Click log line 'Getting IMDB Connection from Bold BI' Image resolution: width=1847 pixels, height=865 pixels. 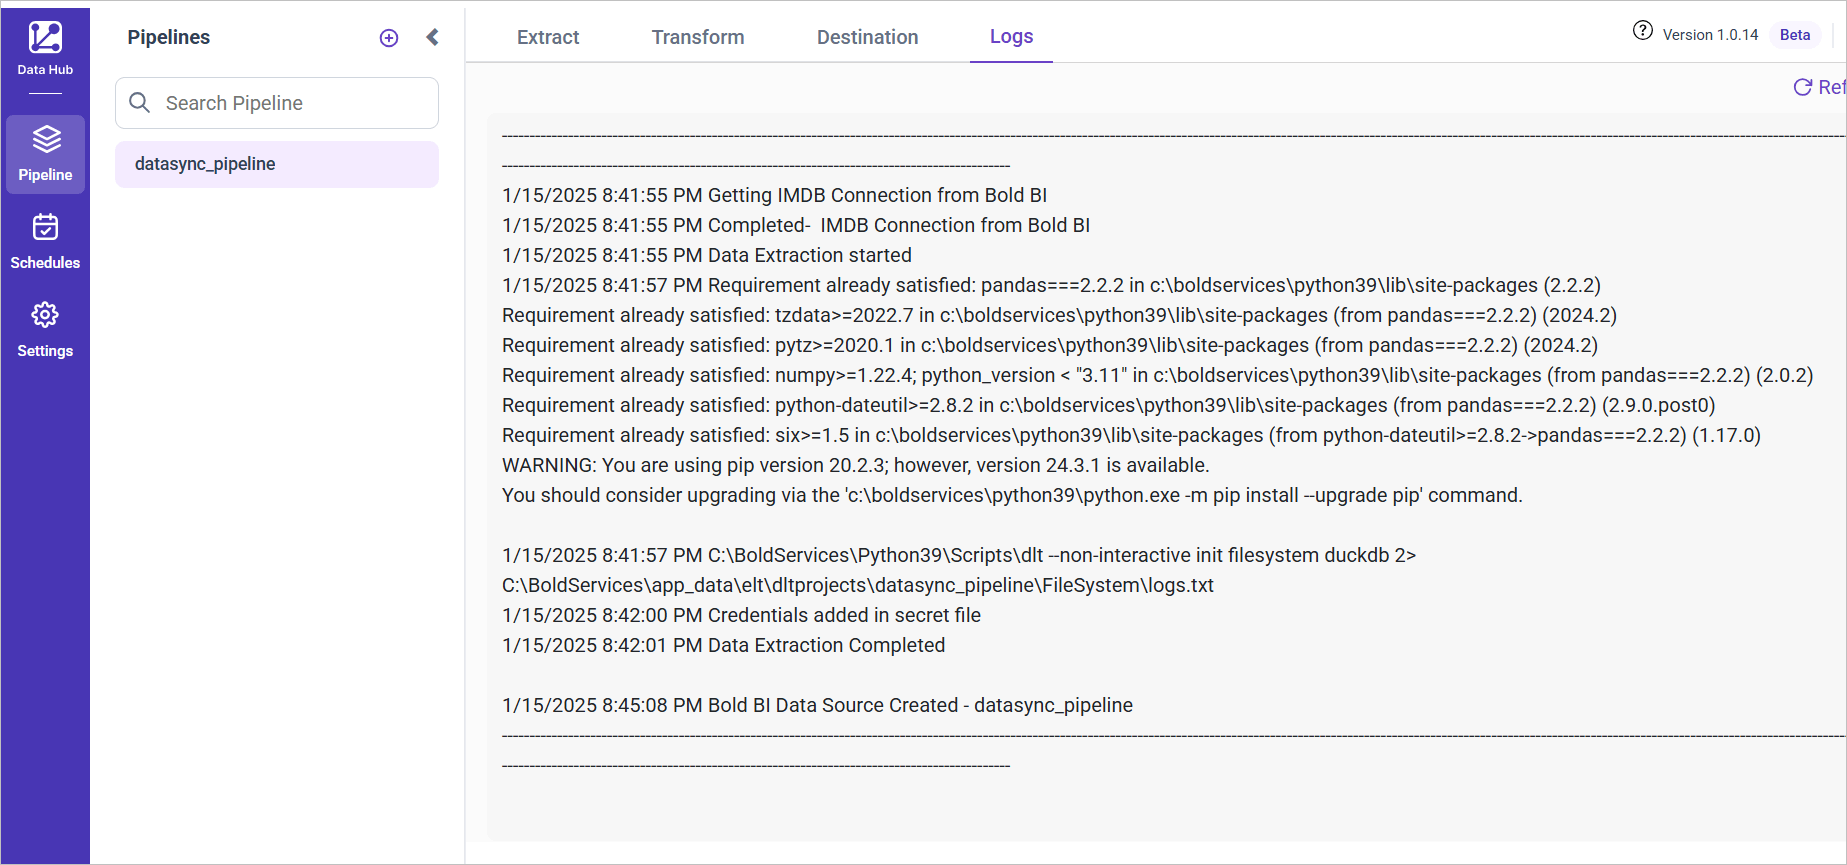[775, 195]
